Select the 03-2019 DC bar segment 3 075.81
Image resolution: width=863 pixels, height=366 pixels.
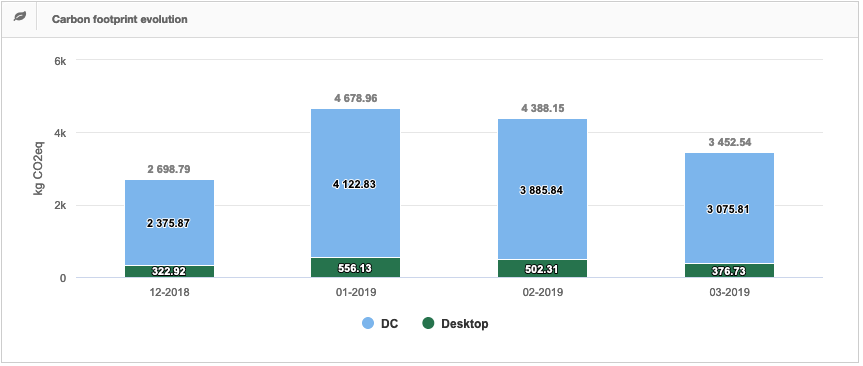[x=729, y=208]
